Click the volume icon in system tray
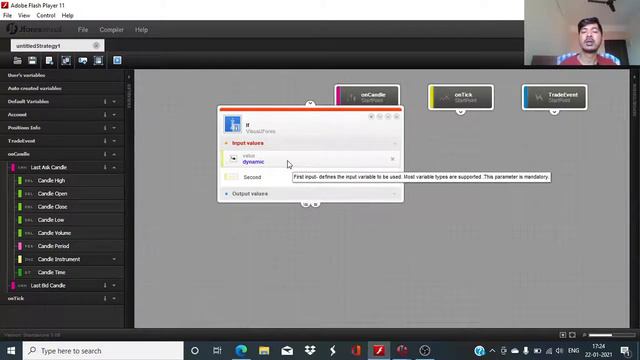This screenshot has height=360, width=640. 559,351
